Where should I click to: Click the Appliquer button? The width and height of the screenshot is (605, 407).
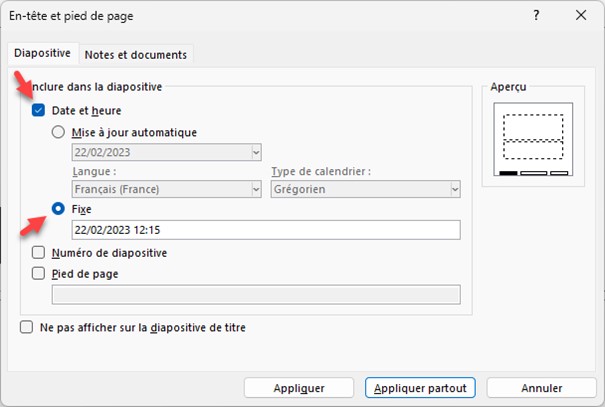pos(300,388)
